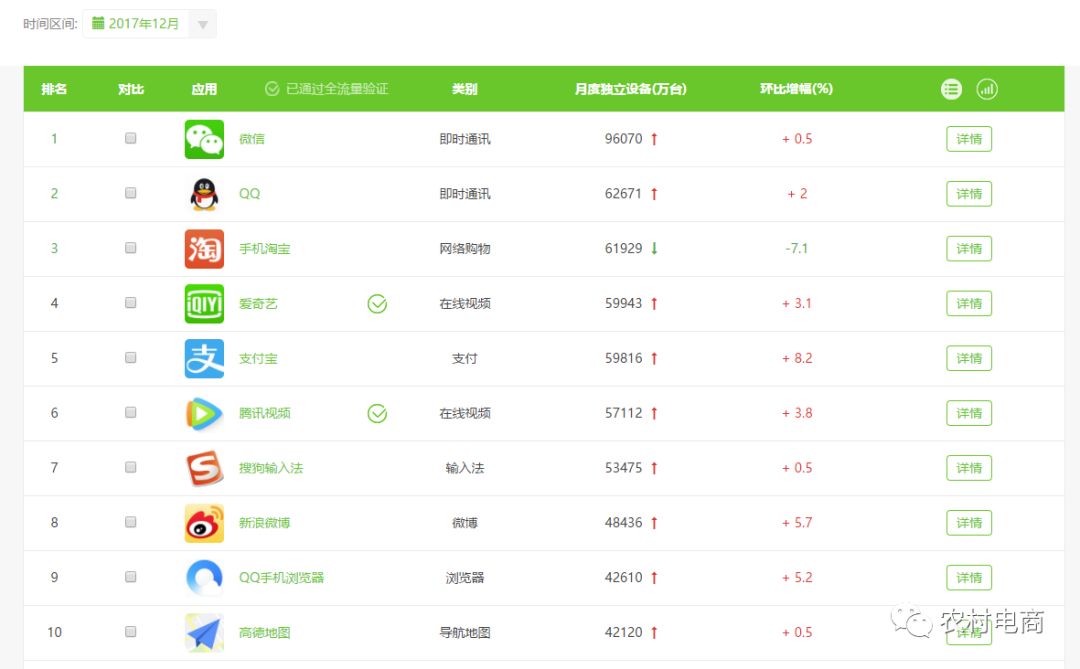Select the compare checkbox for 新浪微博

[x=131, y=522]
